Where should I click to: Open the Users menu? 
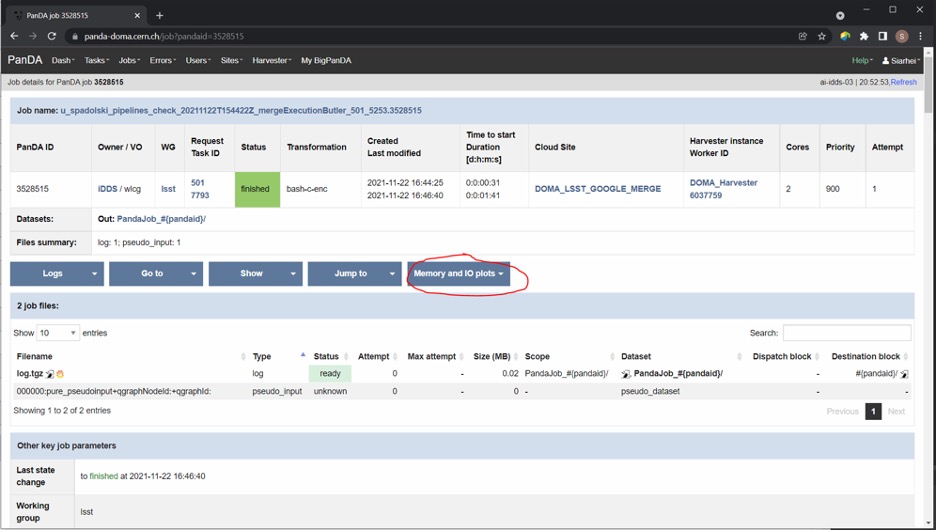click(x=198, y=60)
